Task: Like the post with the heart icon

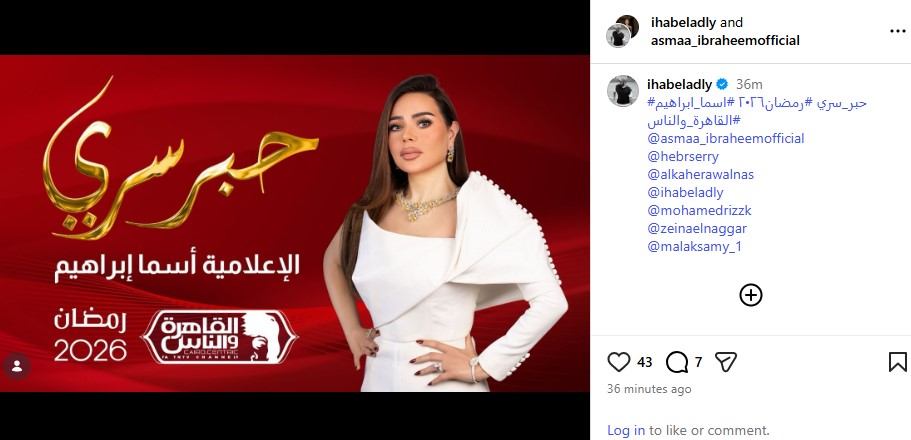Action: pyautogui.click(x=619, y=362)
